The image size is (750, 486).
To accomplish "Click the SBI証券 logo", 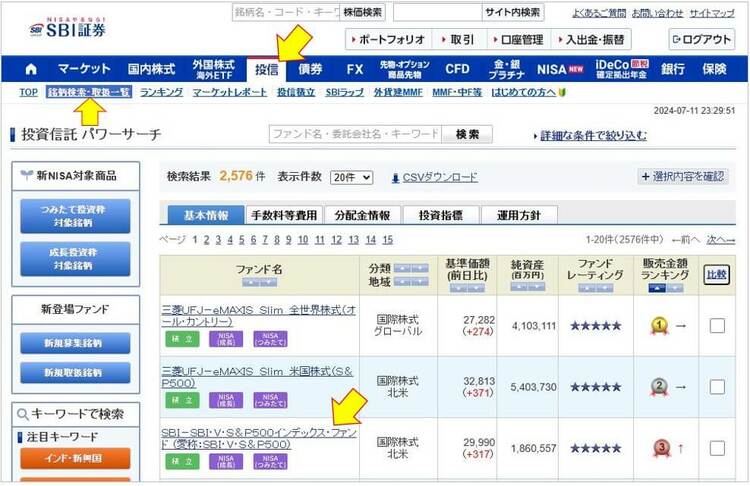I will tap(67, 28).
